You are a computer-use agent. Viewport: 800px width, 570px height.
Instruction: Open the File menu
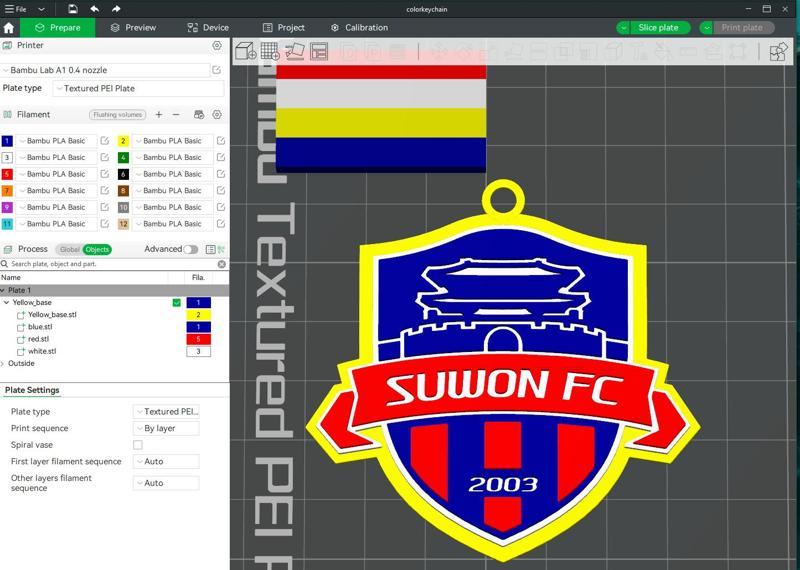click(x=16, y=9)
